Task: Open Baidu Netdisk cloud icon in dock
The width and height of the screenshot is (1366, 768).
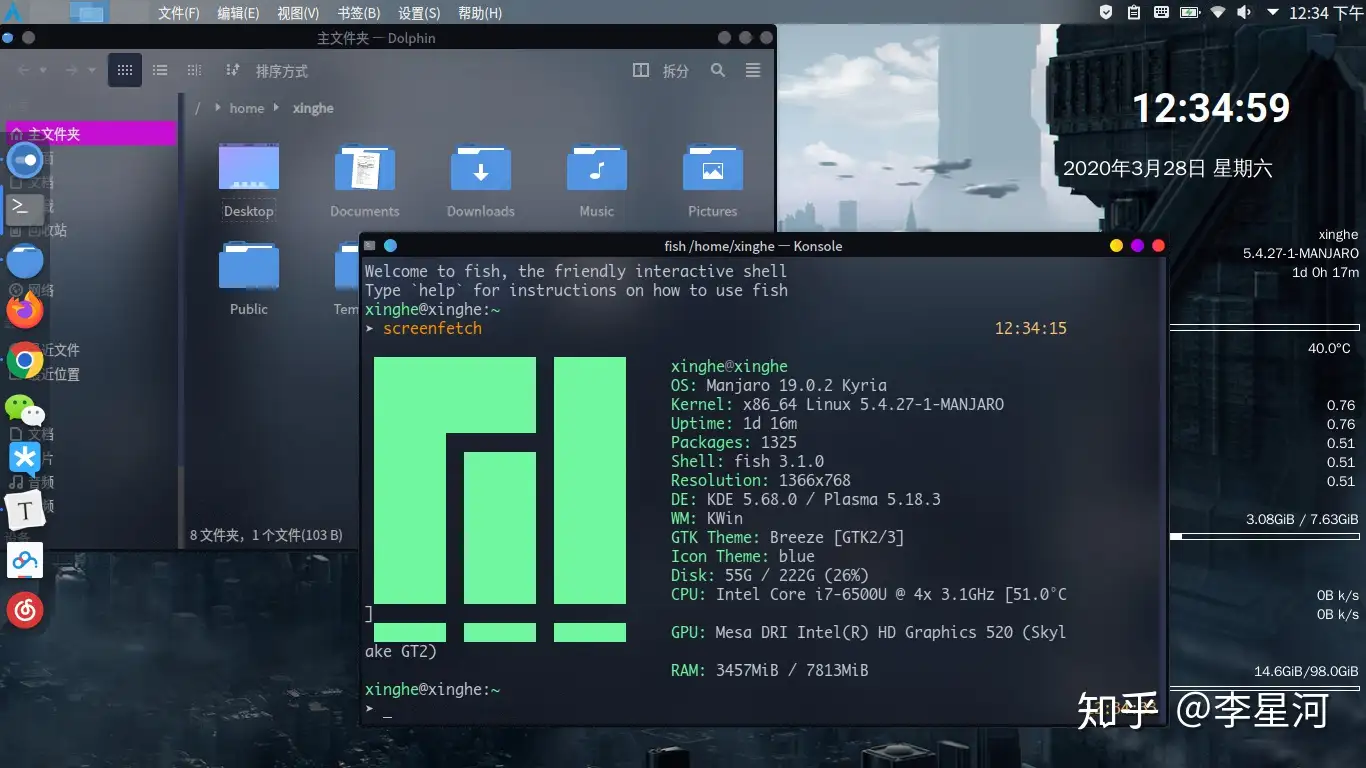Action: click(x=25, y=560)
